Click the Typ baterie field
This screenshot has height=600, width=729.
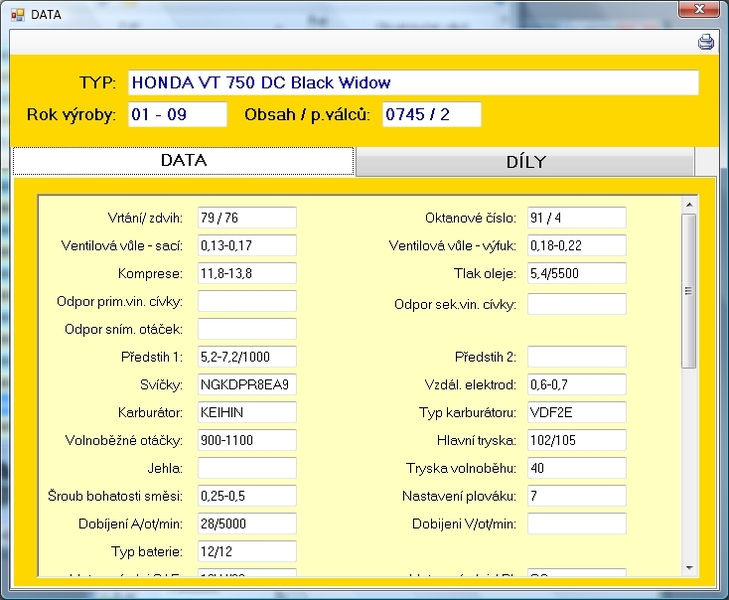(247, 552)
